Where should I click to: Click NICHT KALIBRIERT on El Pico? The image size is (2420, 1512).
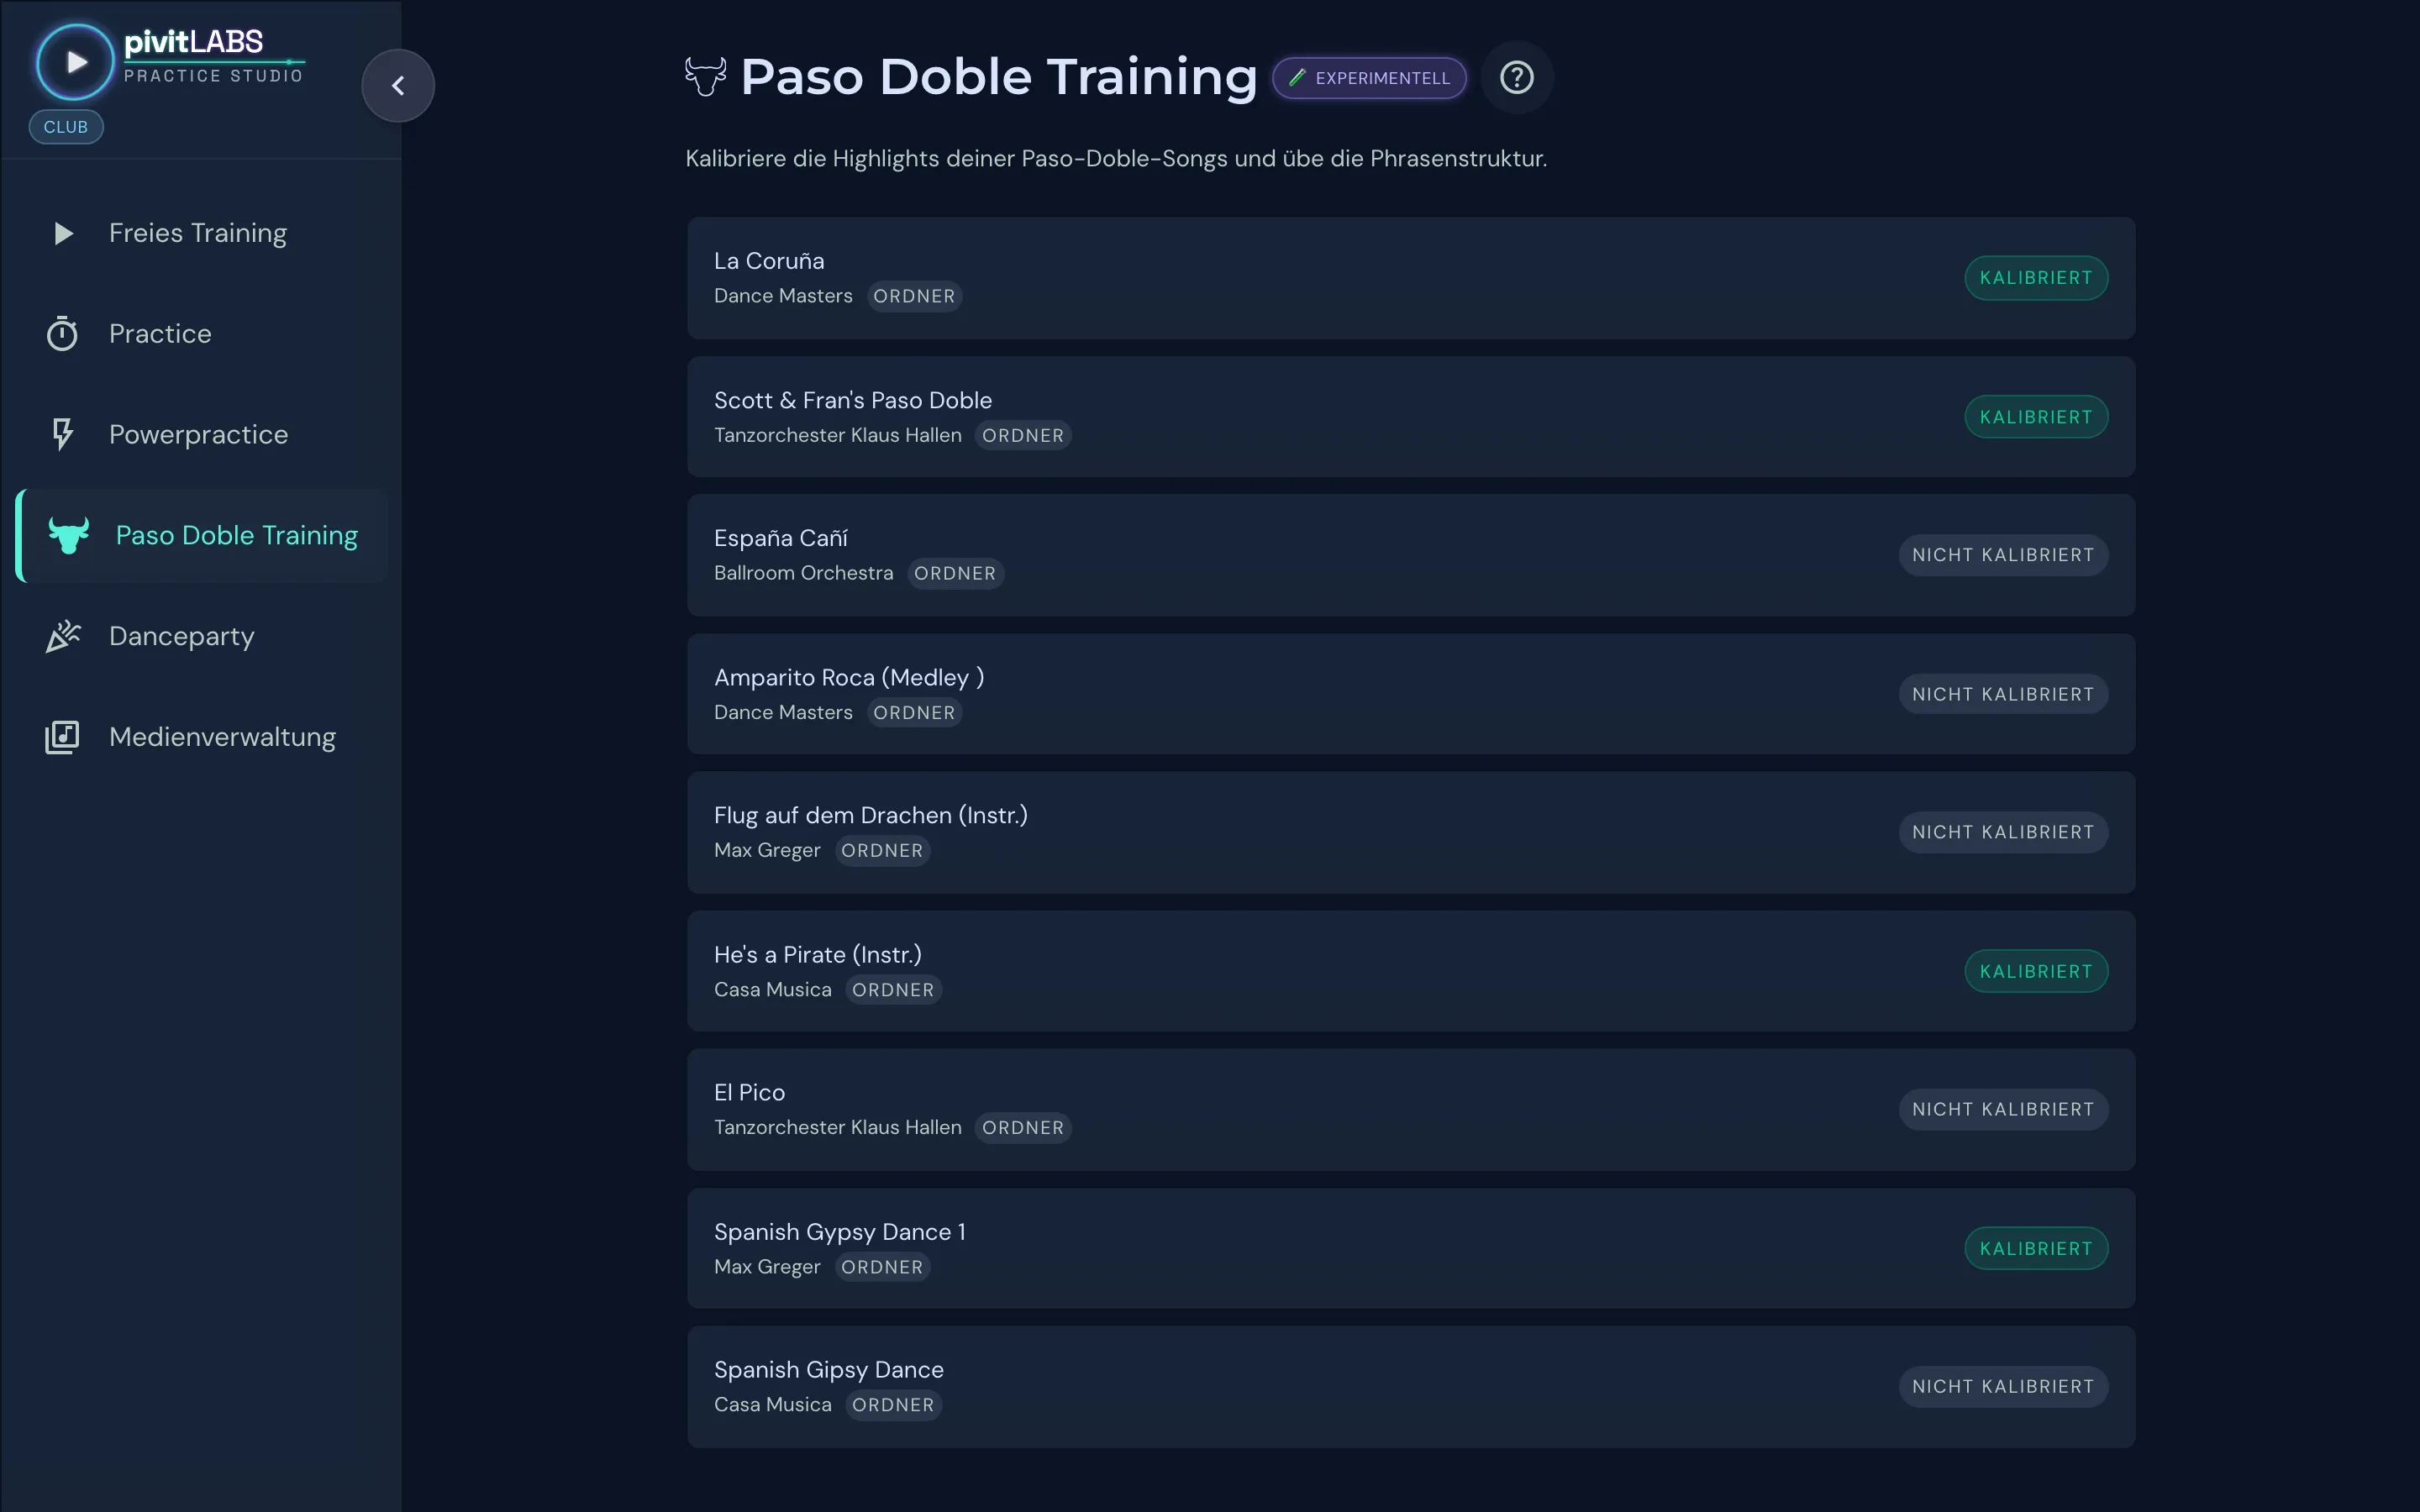(2003, 1109)
